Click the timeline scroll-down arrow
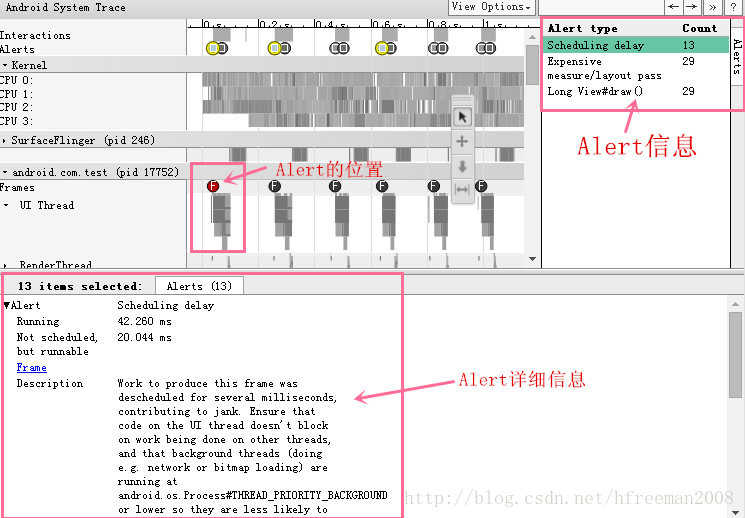The width and height of the screenshot is (745, 518). (x=532, y=259)
